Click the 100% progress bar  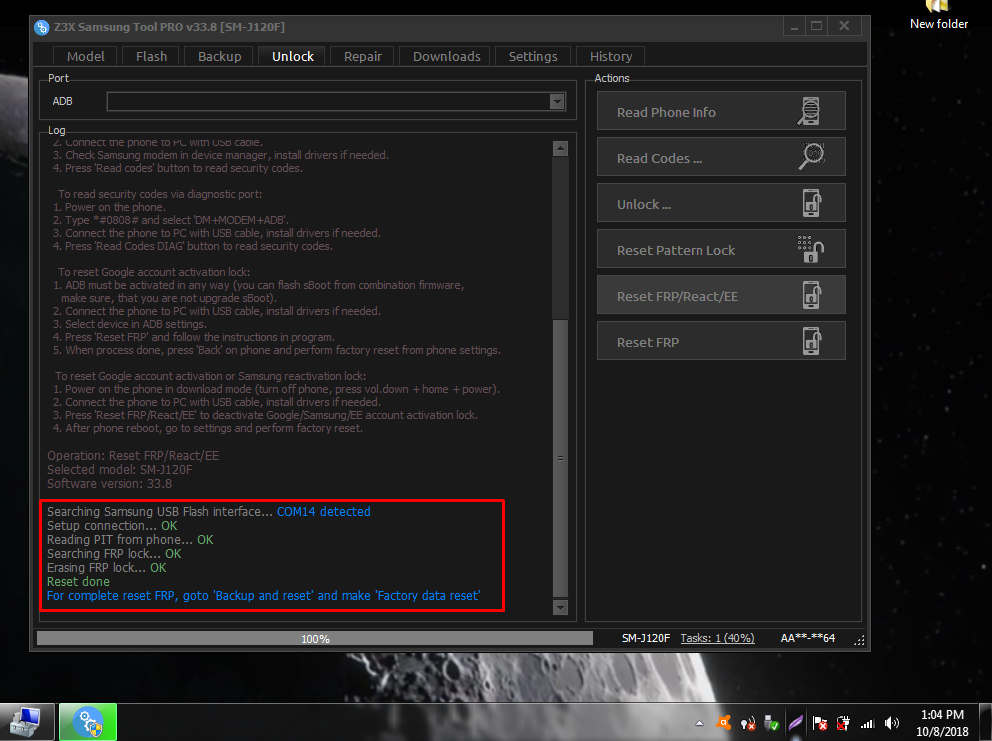tap(315, 638)
